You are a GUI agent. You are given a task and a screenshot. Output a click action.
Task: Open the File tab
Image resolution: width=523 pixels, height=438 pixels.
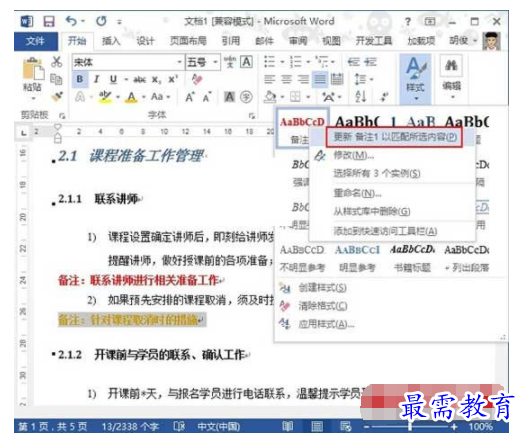[x=35, y=41]
